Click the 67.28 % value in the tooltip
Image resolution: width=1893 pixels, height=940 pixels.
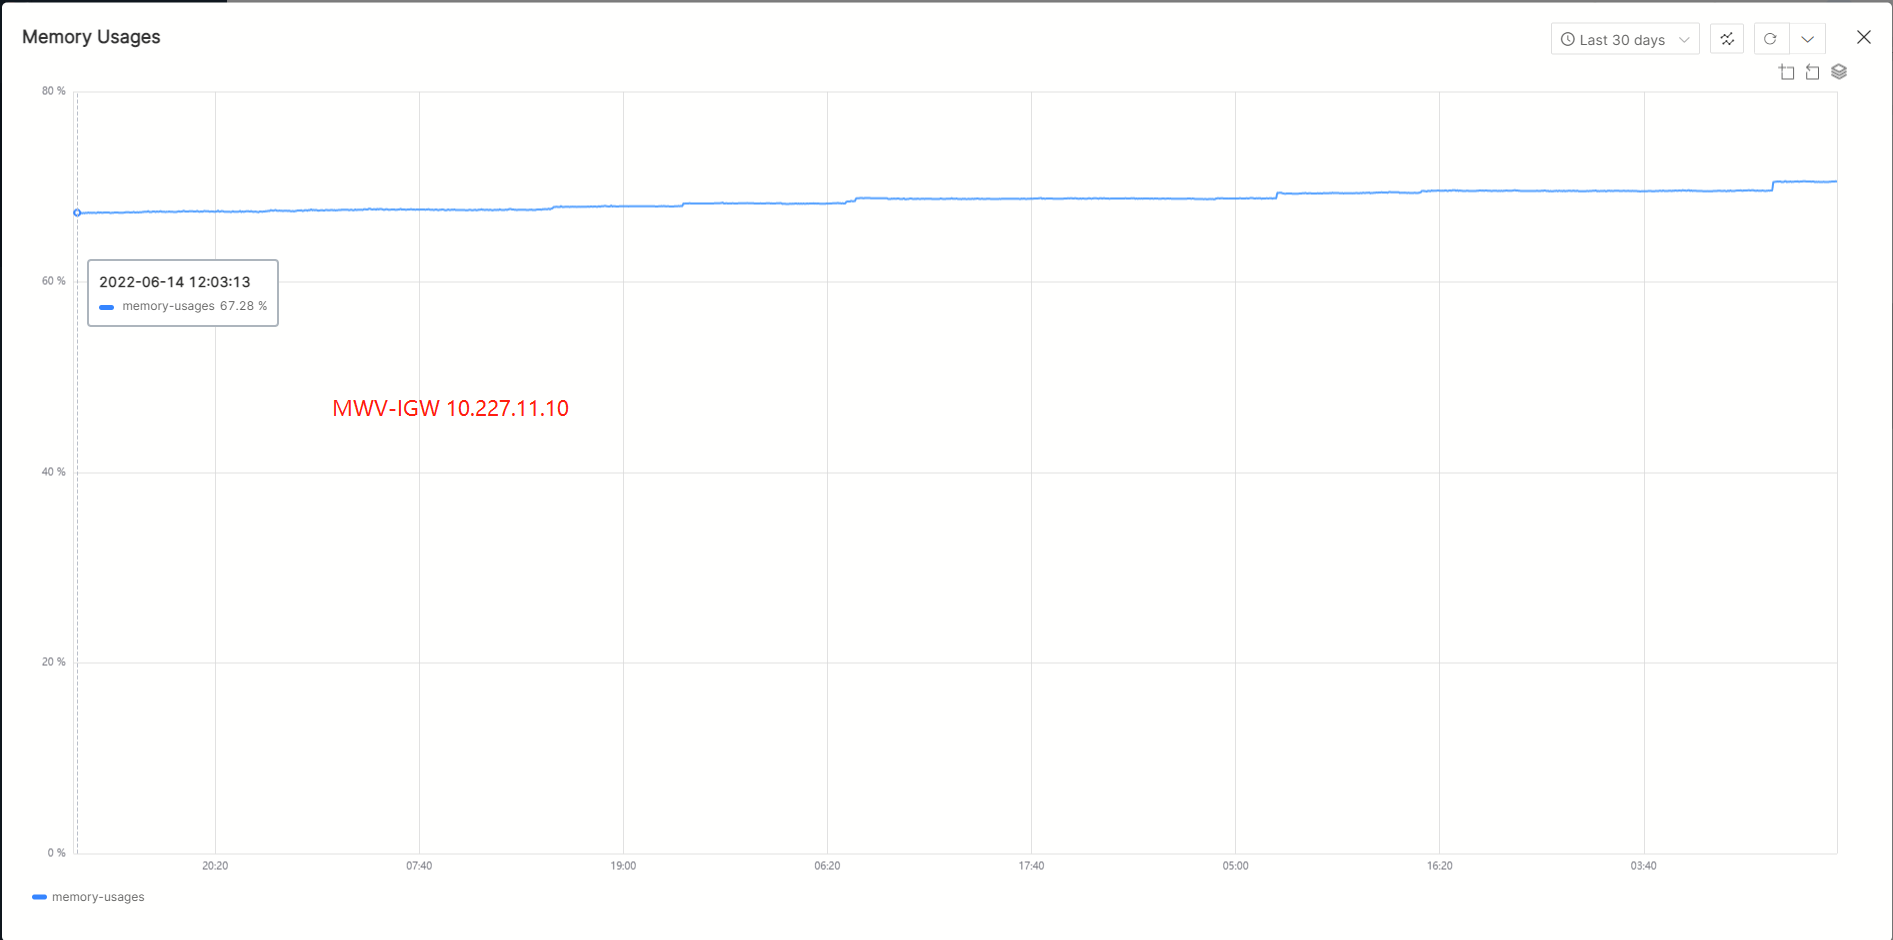(x=243, y=306)
